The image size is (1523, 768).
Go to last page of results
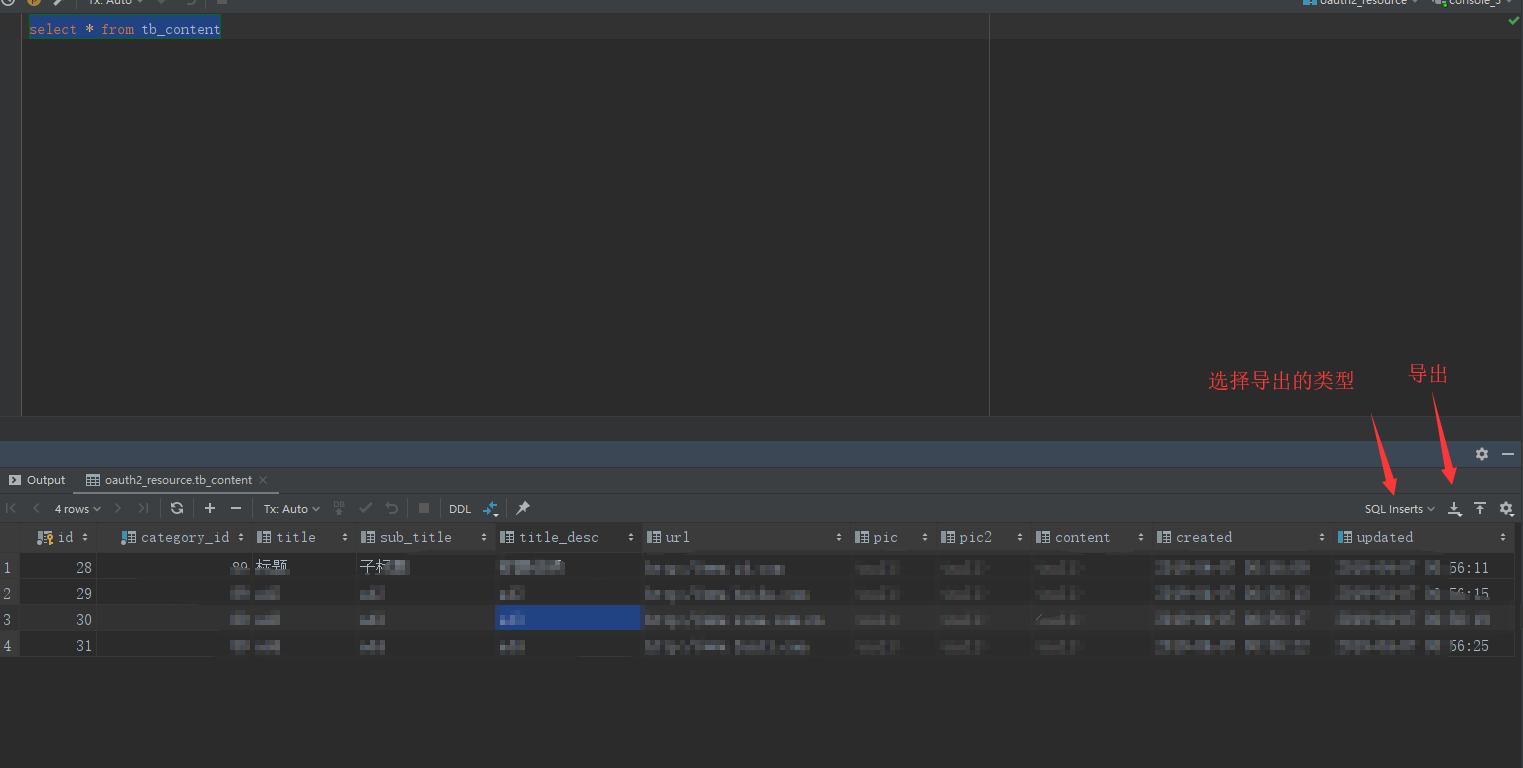(x=143, y=509)
